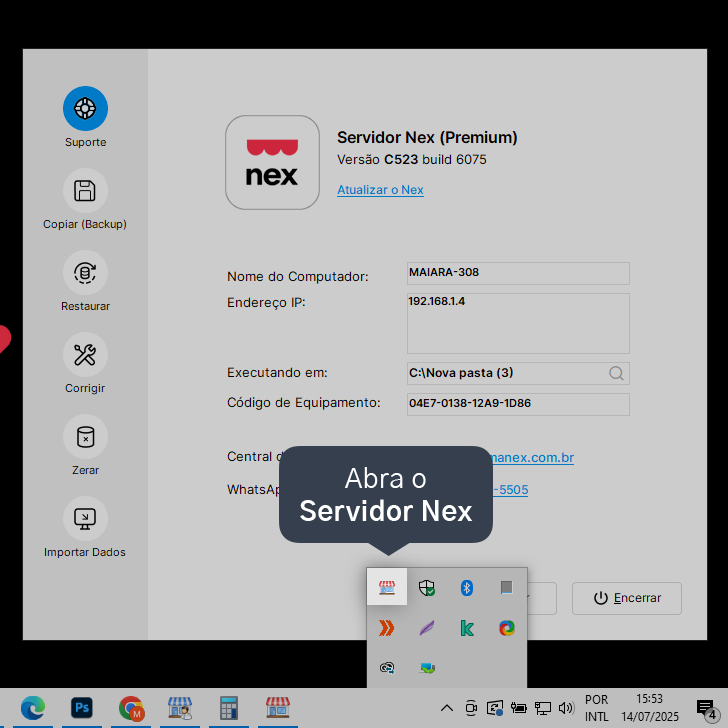Click the Nex logo image

(273, 162)
